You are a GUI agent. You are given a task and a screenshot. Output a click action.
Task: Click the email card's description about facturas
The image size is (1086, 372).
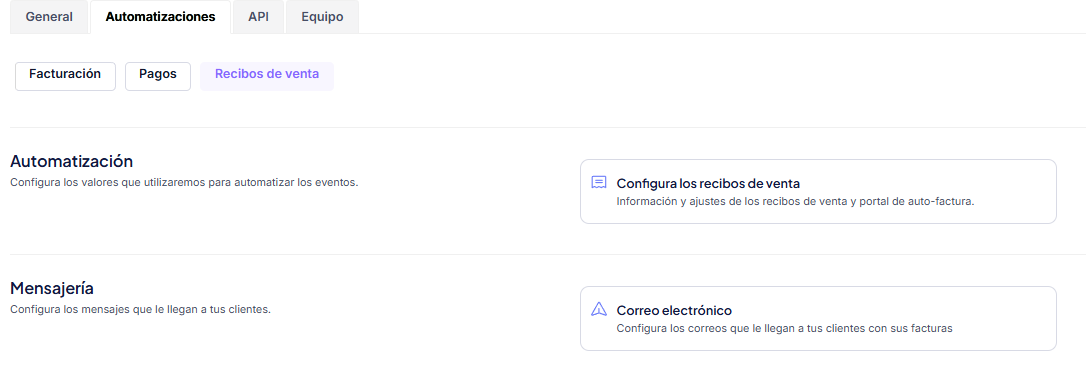784,328
